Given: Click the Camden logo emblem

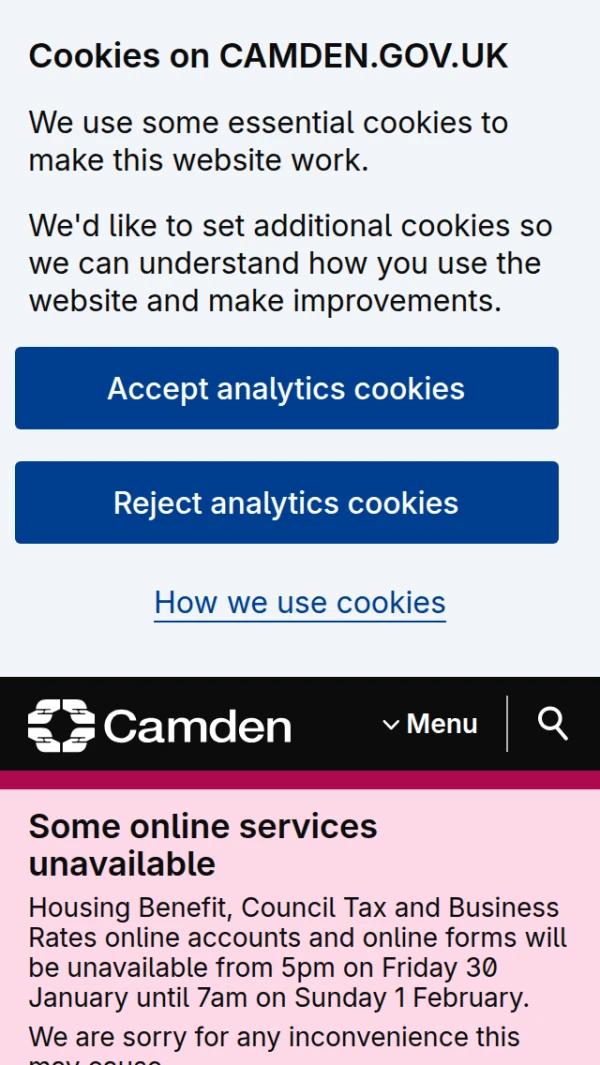Looking at the screenshot, I should point(61,725).
